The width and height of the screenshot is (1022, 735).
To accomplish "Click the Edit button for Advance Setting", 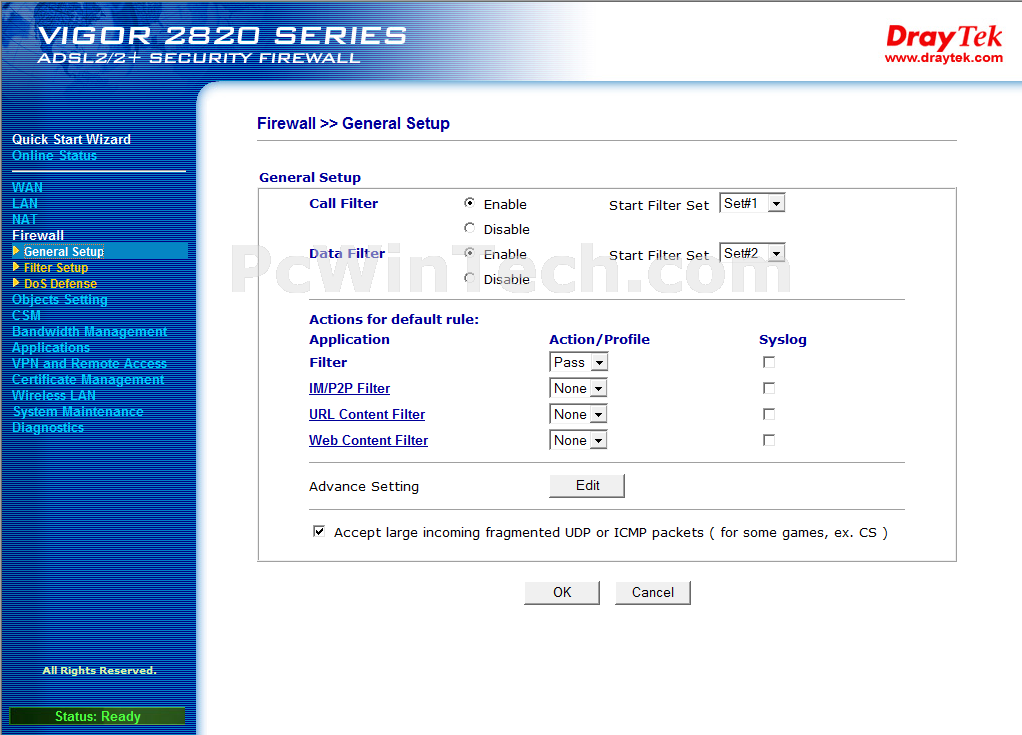I will click(587, 485).
